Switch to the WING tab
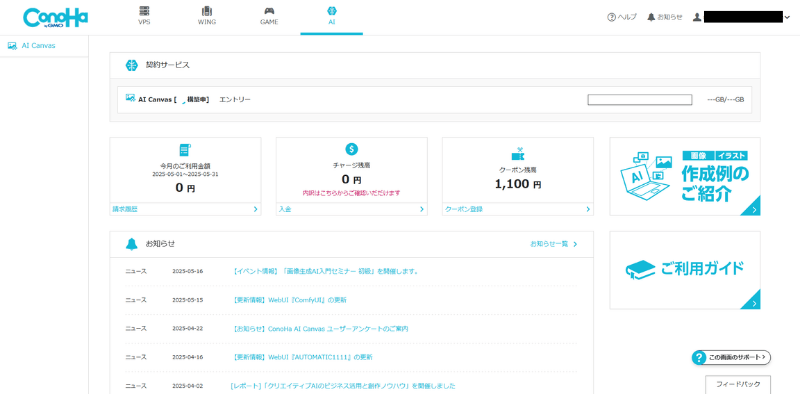The height and width of the screenshot is (394, 800). (x=207, y=16)
